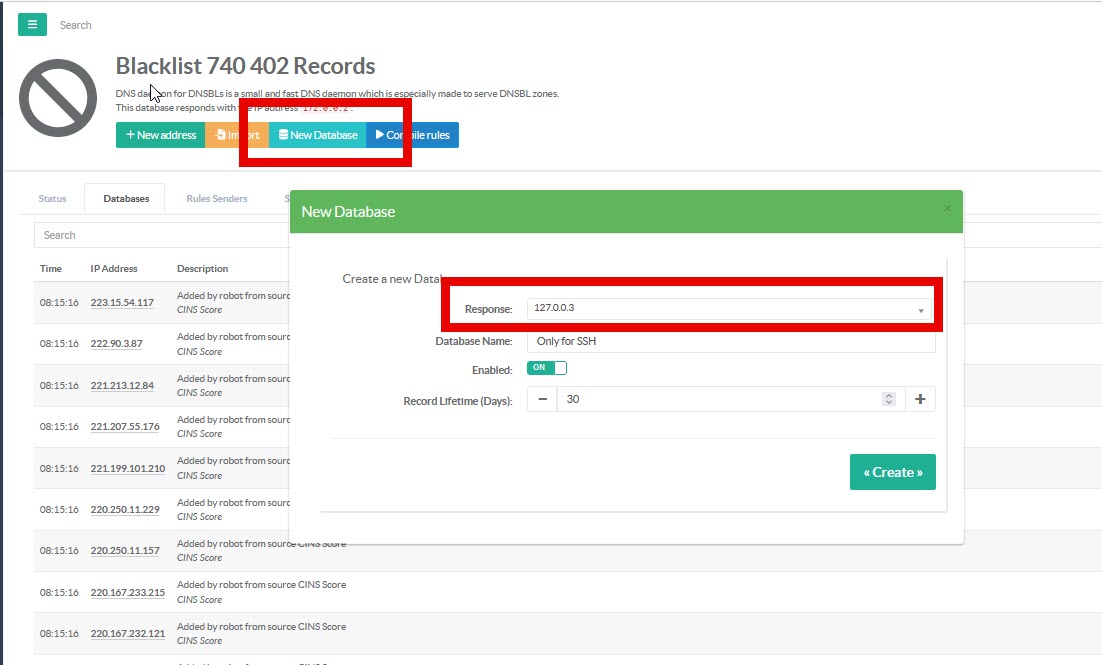The height and width of the screenshot is (665, 1102).
Task: Click the Database Name input field
Action: point(730,341)
